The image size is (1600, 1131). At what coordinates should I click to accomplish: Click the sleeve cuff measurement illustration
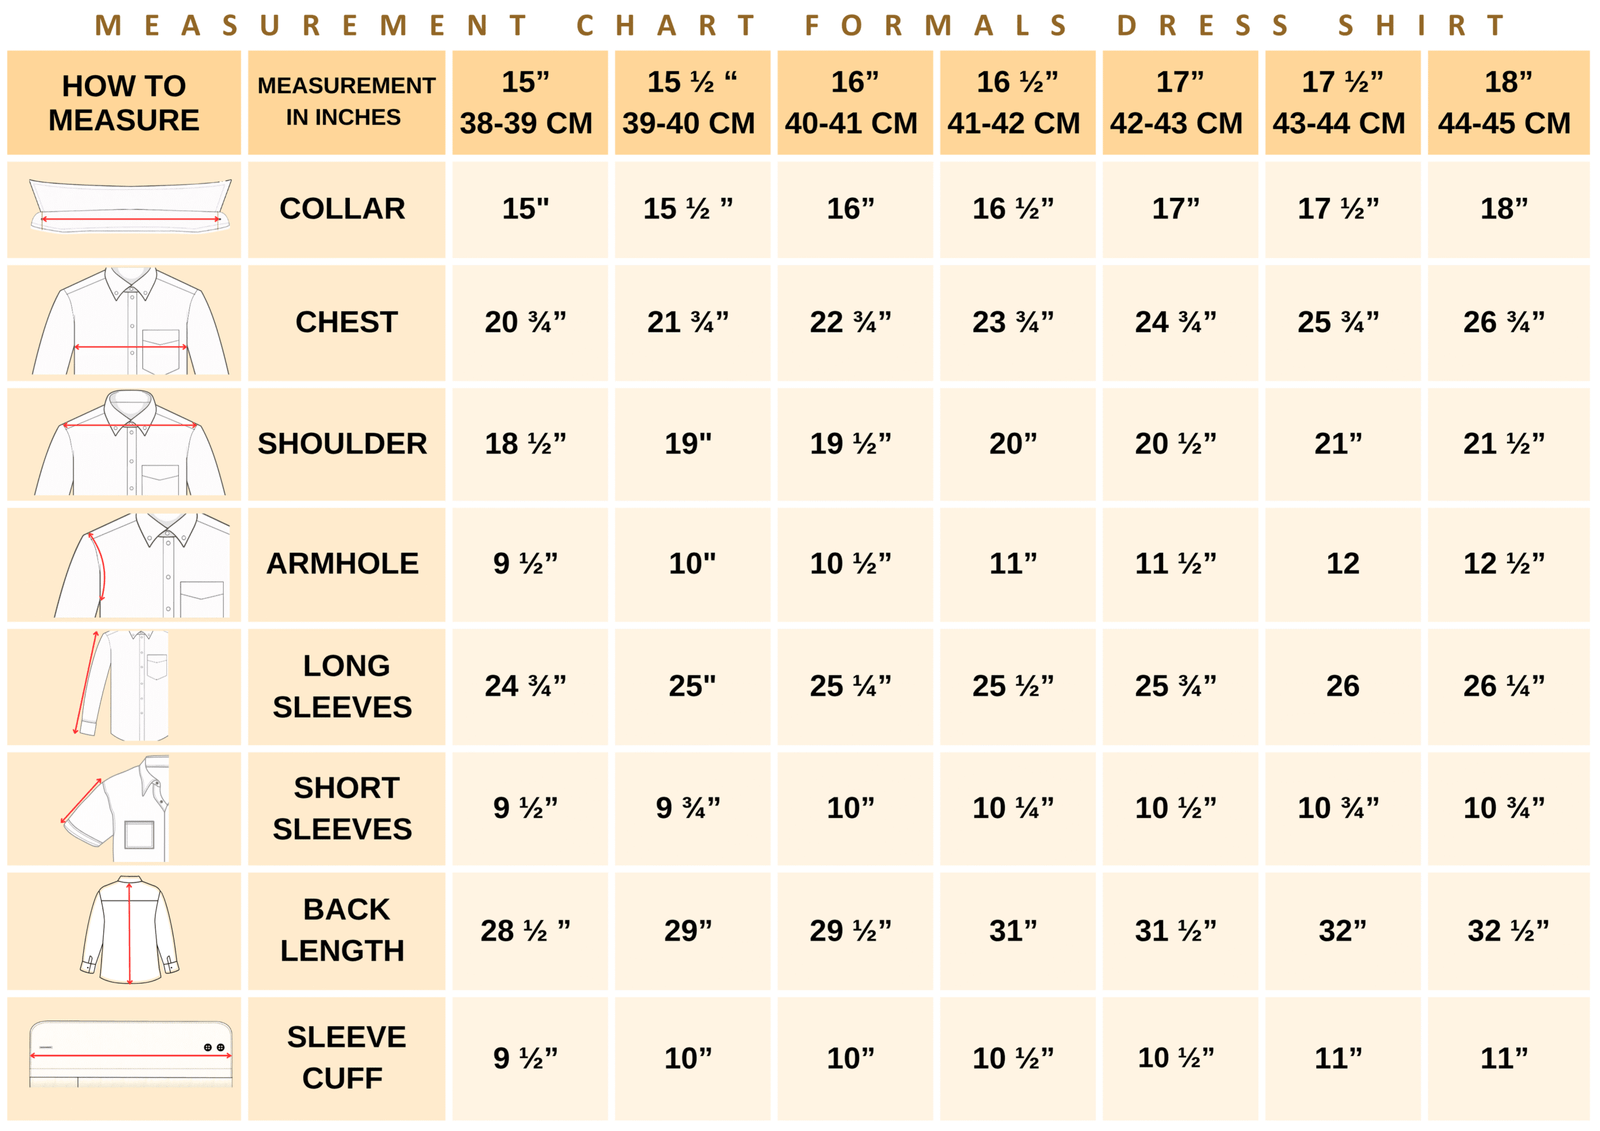click(x=130, y=1055)
